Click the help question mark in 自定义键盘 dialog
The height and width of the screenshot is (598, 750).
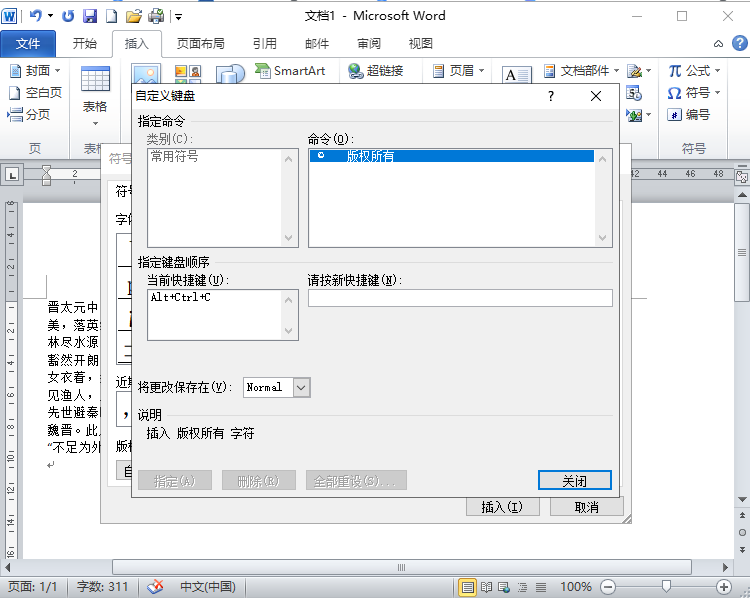pyautogui.click(x=551, y=96)
